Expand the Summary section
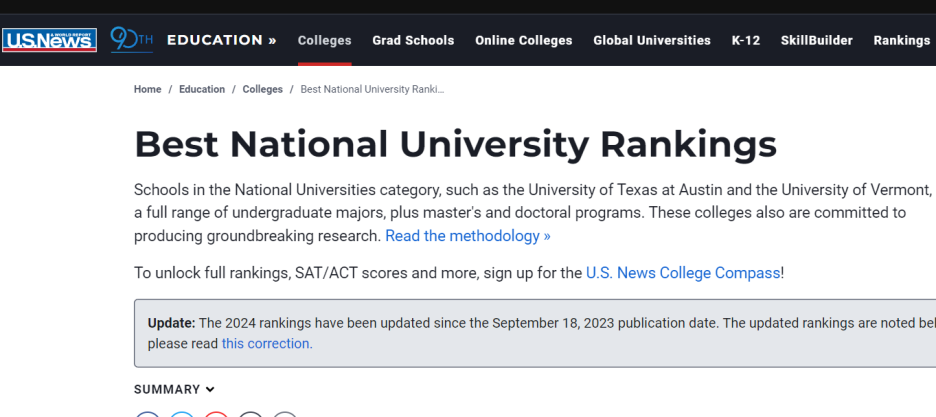This screenshot has width=936, height=417. 174,390
